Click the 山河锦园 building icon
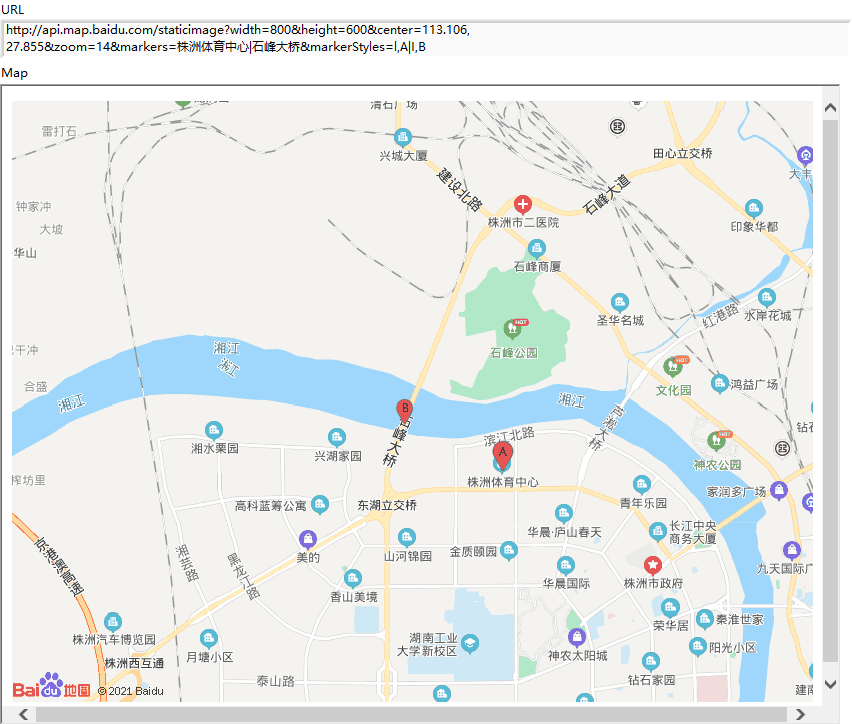 coord(406,538)
